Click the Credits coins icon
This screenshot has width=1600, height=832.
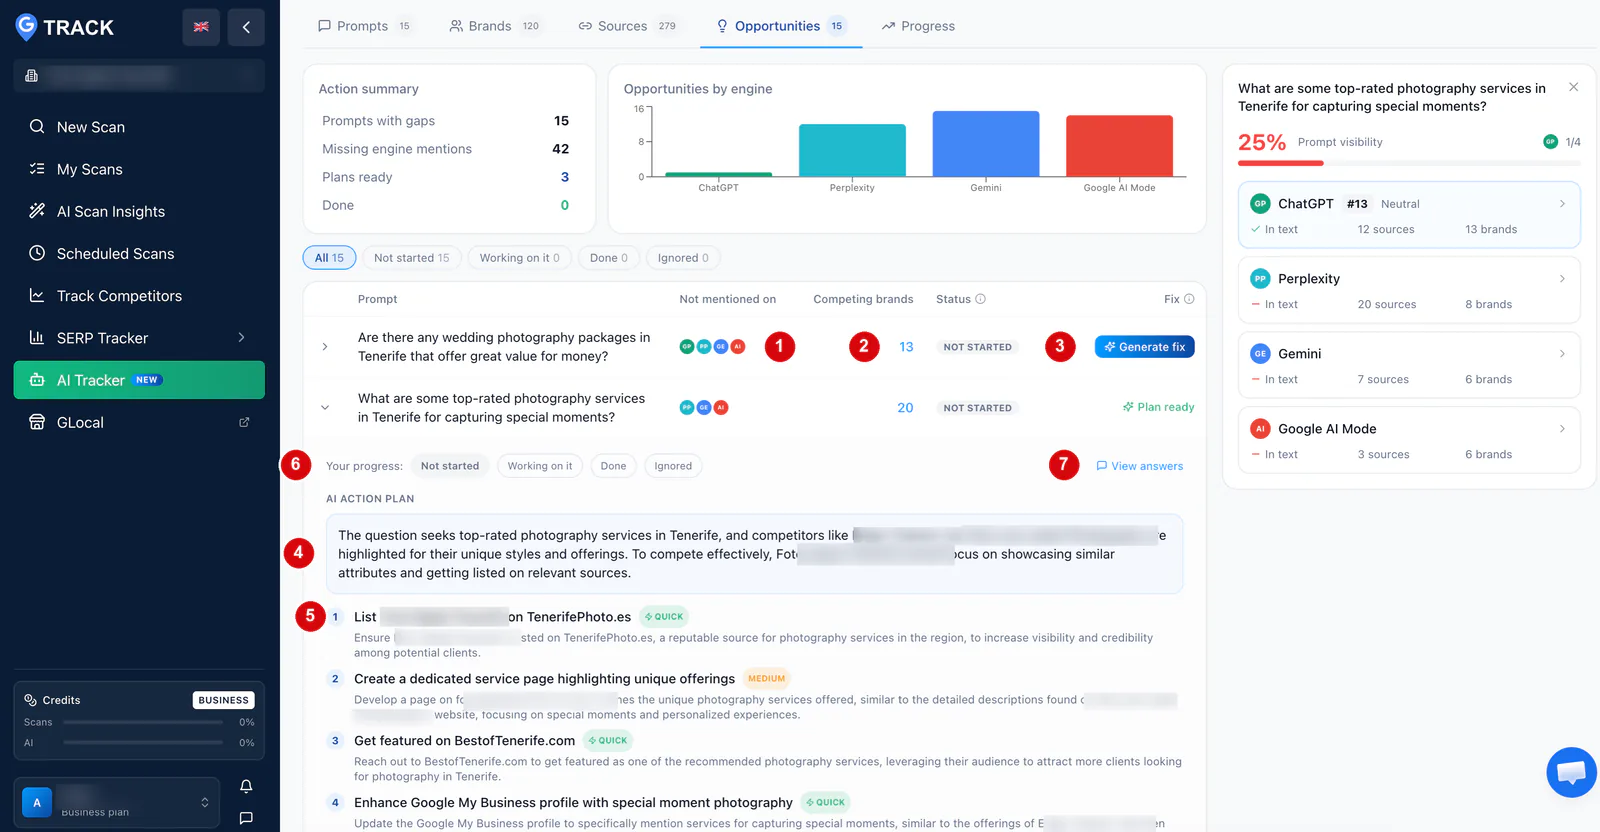31,700
